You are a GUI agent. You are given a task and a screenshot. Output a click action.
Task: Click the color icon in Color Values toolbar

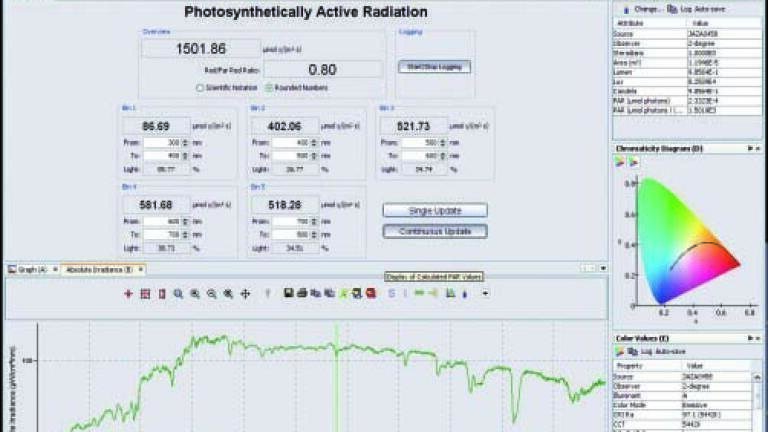point(620,351)
